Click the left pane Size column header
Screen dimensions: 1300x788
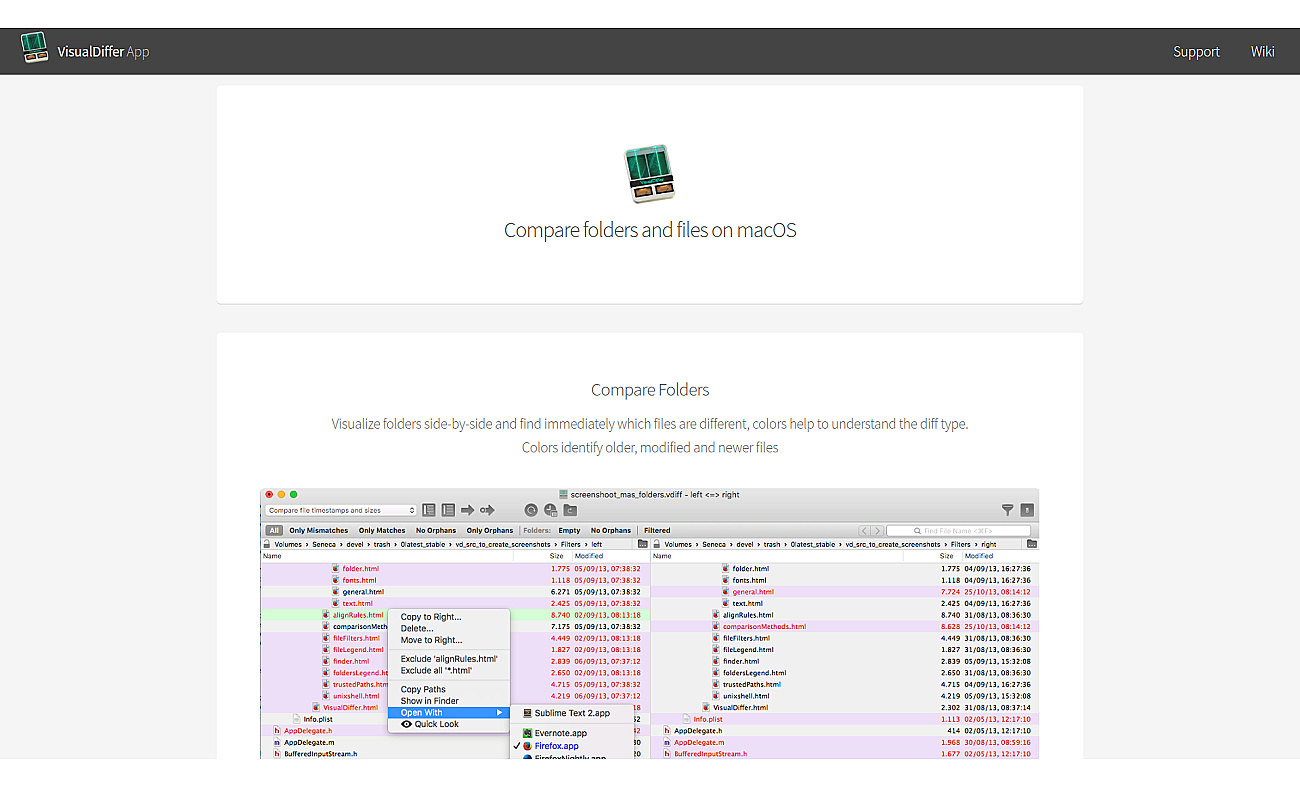[556, 556]
